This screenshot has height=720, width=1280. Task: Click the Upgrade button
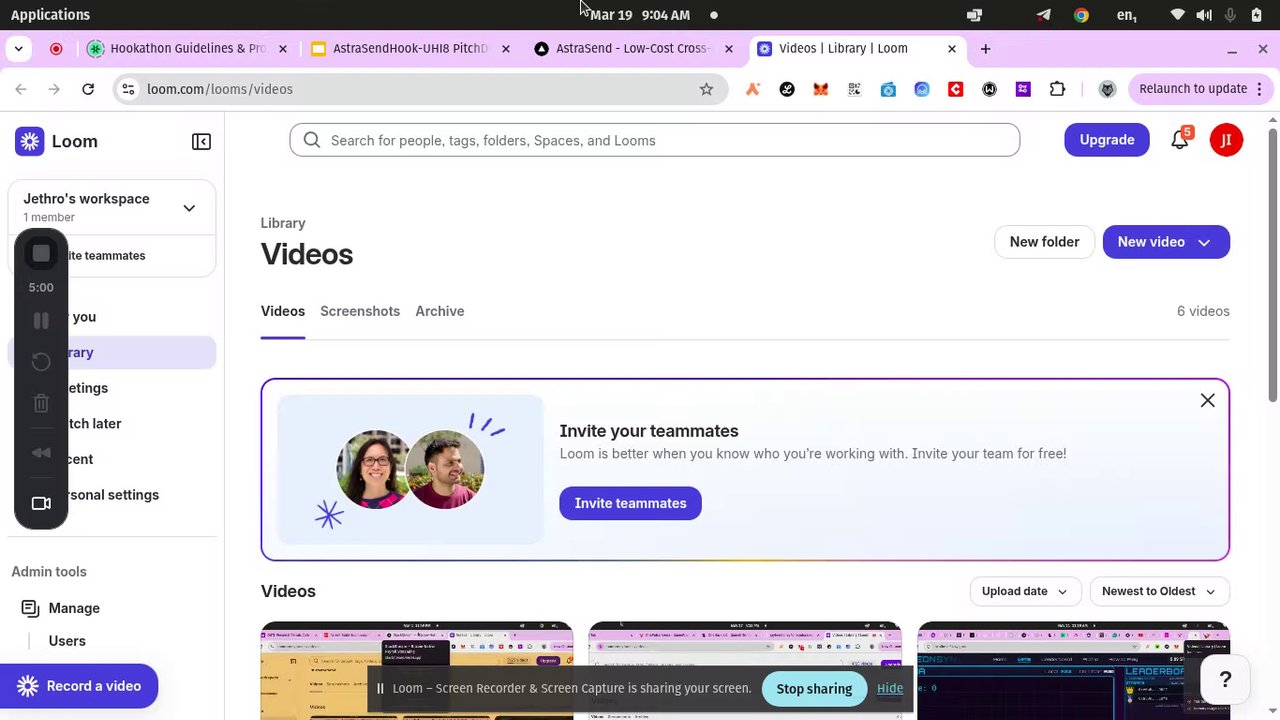point(1107,140)
